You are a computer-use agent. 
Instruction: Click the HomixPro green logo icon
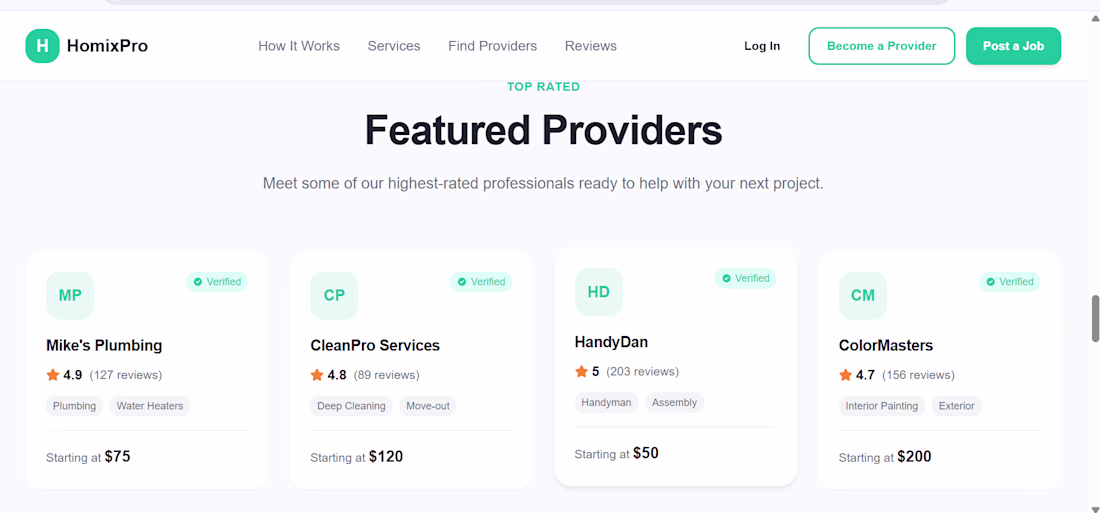pyautogui.click(x=42, y=46)
